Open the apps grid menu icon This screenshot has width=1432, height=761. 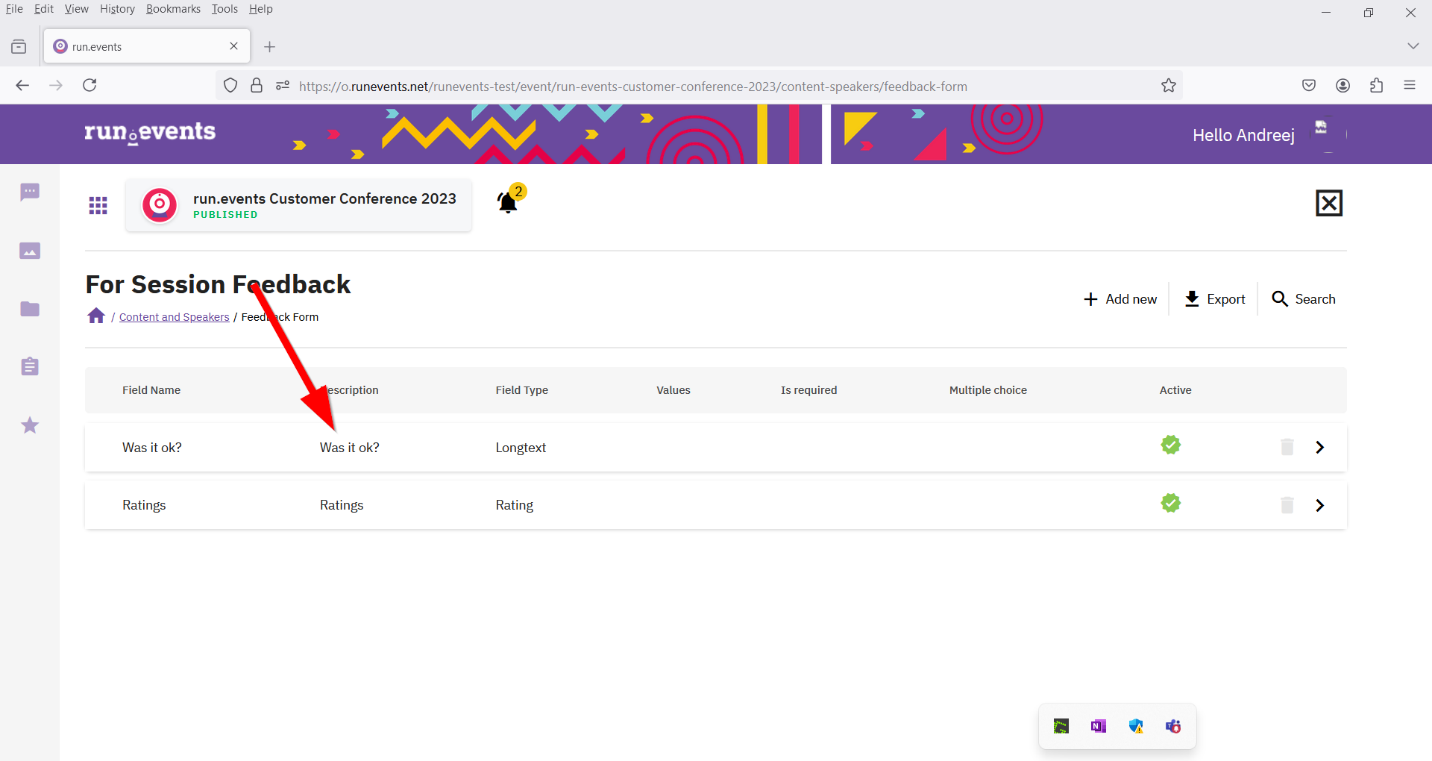click(x=98, y=205)
